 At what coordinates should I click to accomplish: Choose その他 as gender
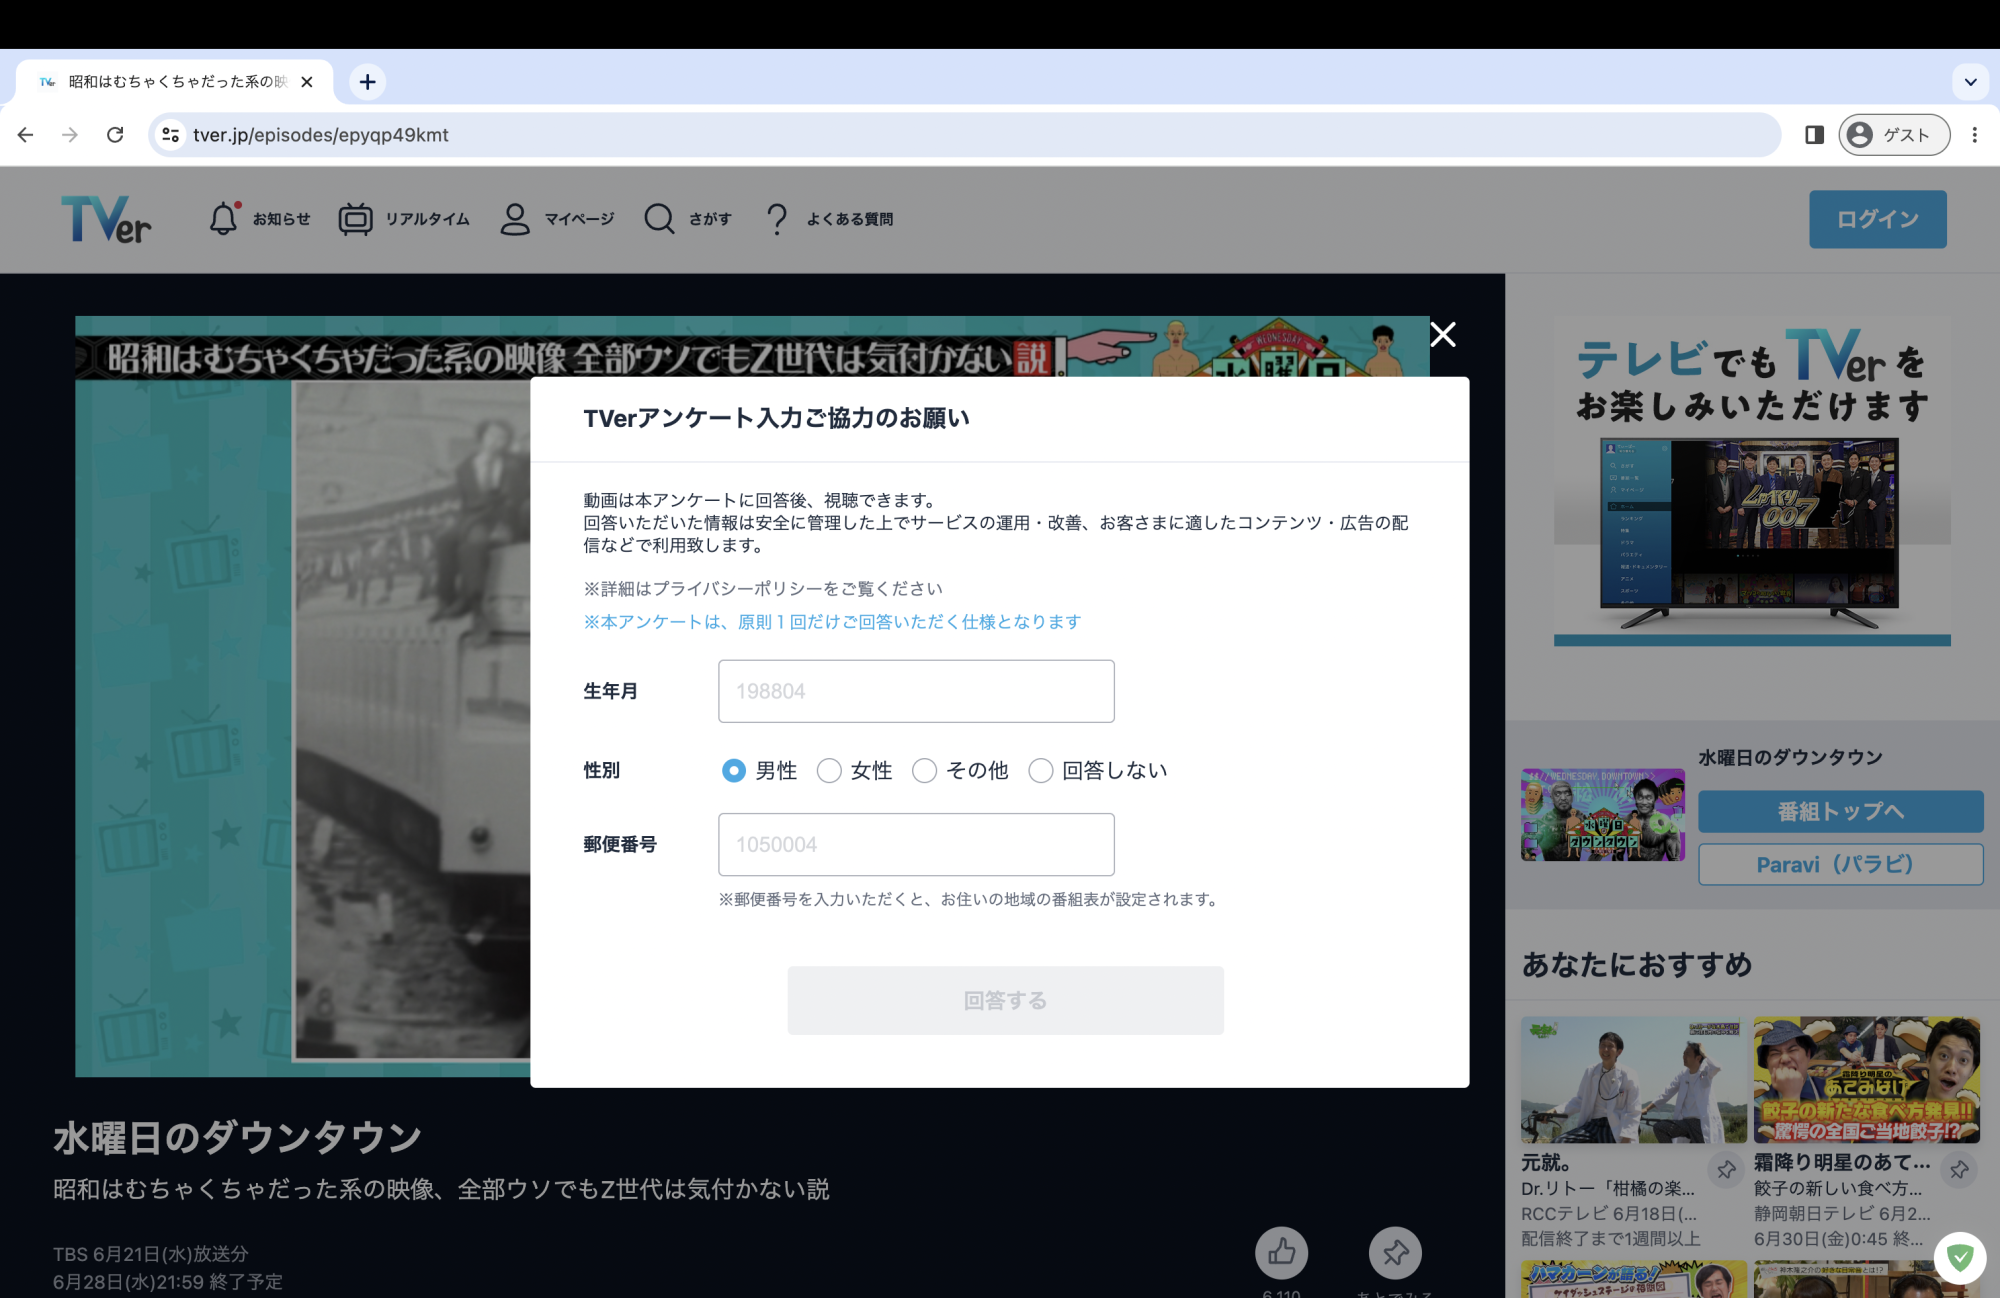924,770
